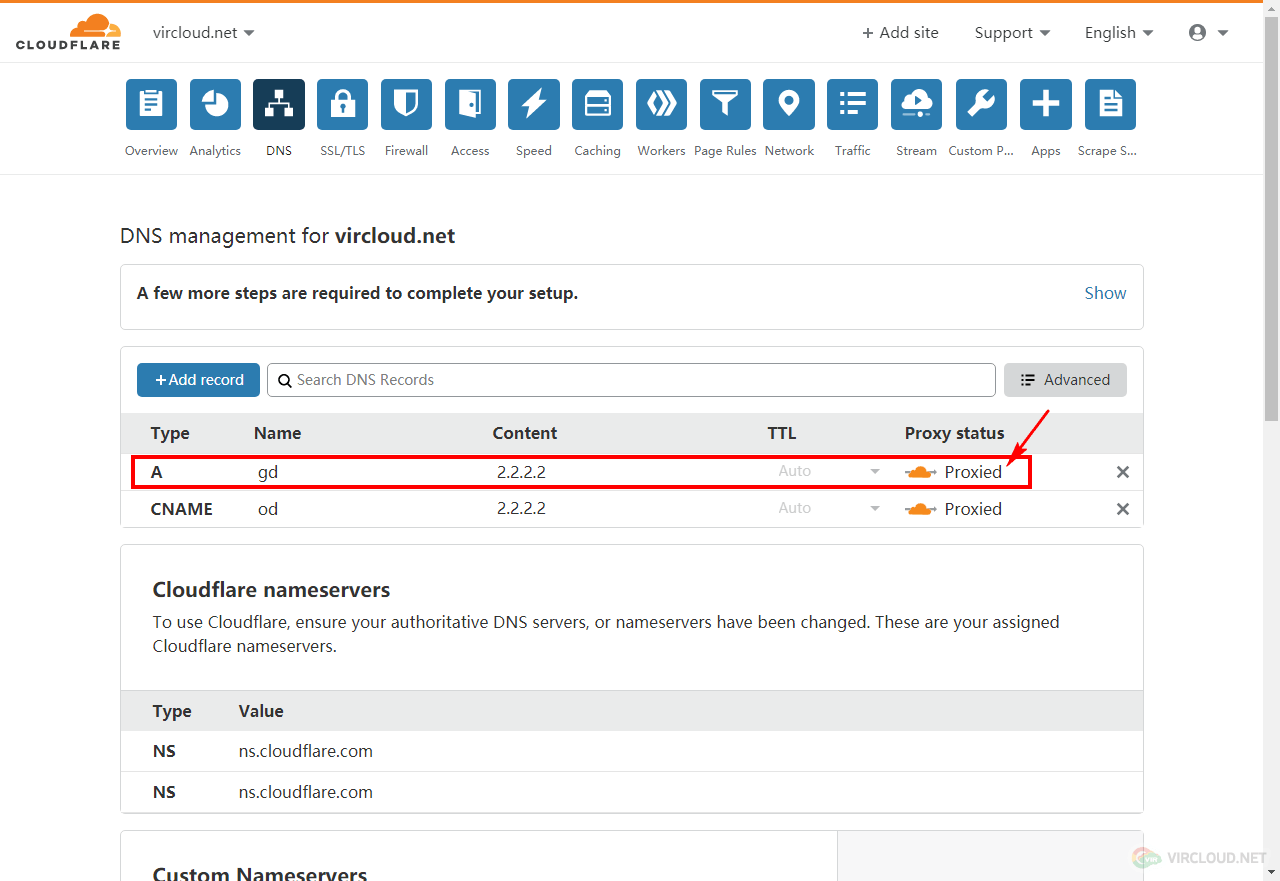The height and width of the screenshot is (881, 1280).
Task: Toggle proxy cloud for od record
Action: click(921, 509)
